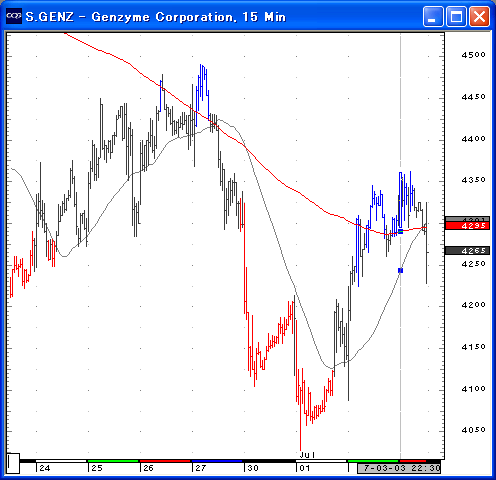Viewport: 496px width, 480px height.
Task: Click the 4050 price axis label
Action: coord(473,430)
